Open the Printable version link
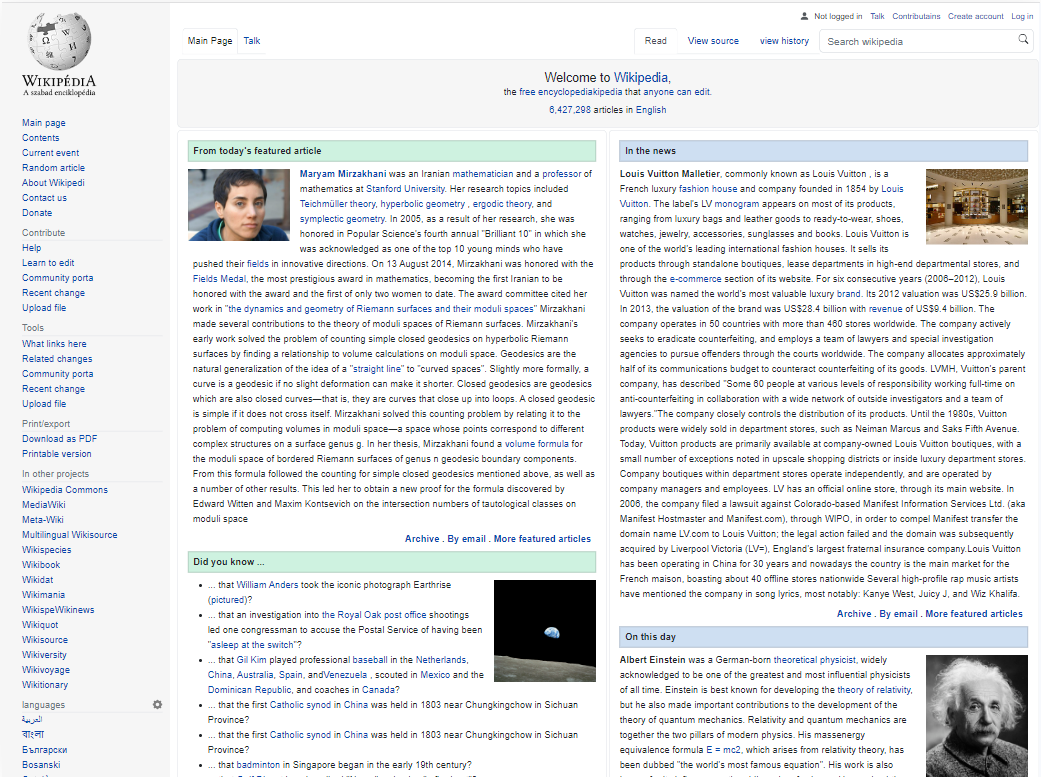Image resolution: width=1041 pixels, height=777 pixels. [x=56, y=454]
